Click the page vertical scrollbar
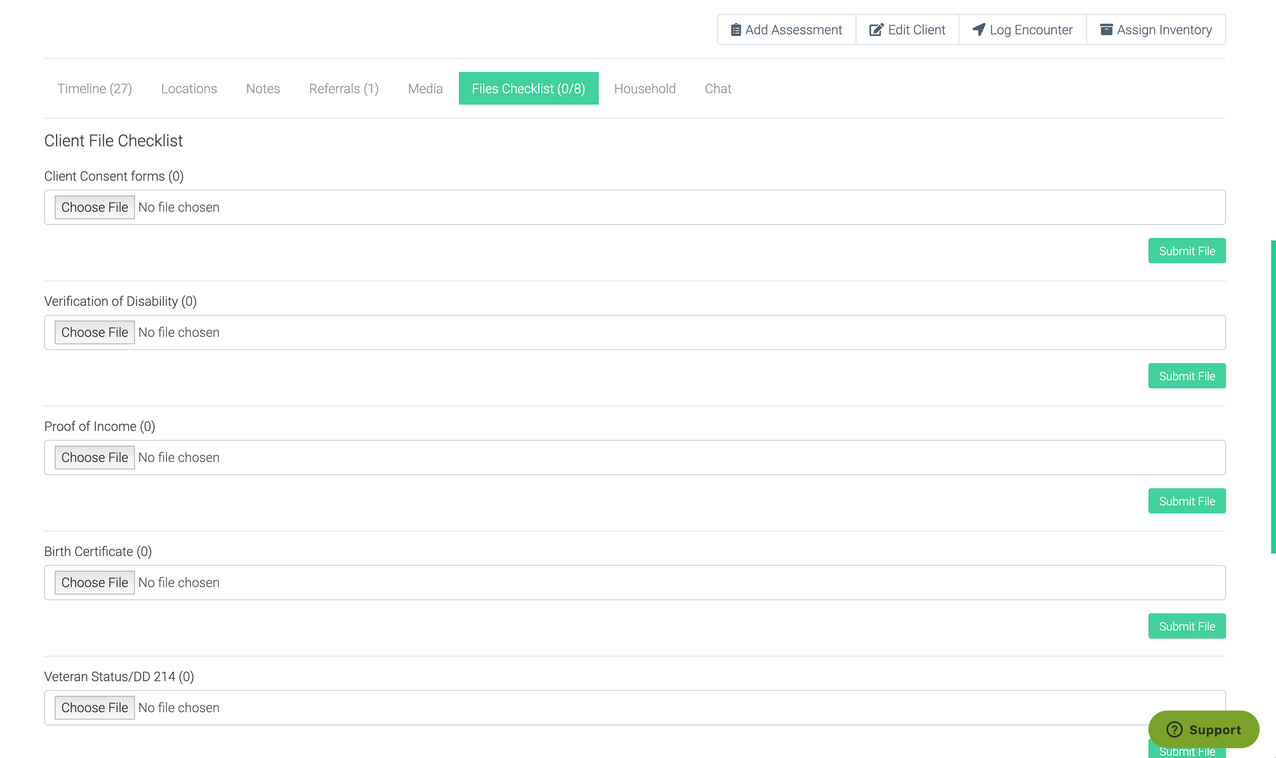This screenshot has width=1276, height=758. tap(1273, 396)
